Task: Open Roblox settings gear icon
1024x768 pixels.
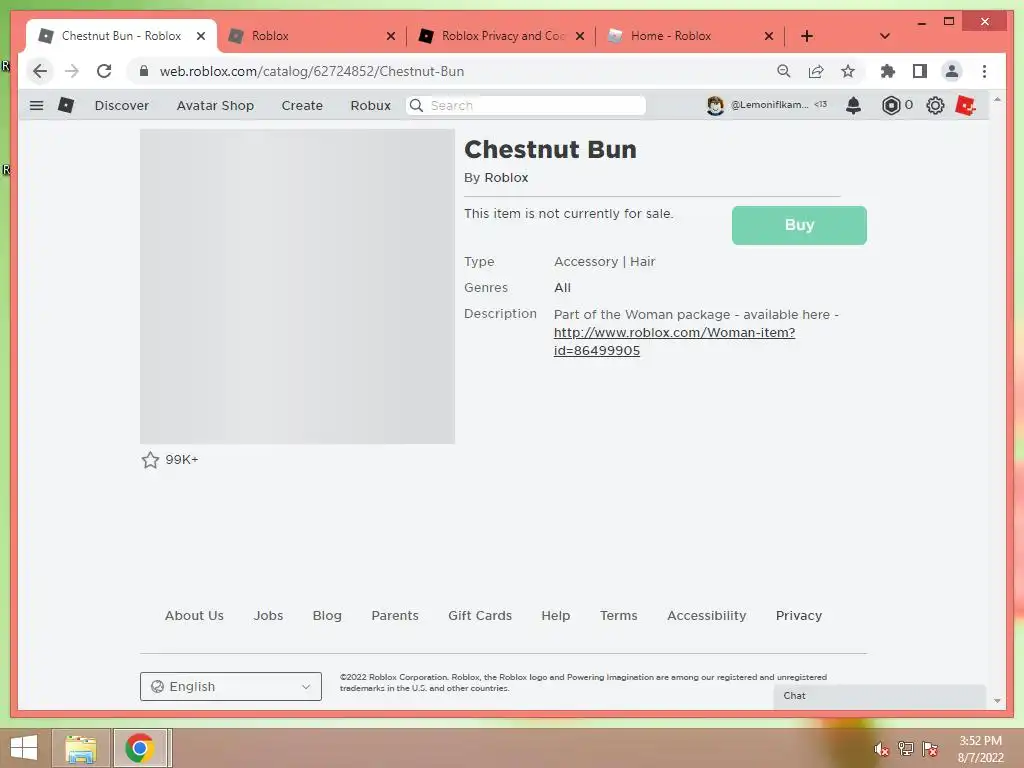Action: coord(935,105)
